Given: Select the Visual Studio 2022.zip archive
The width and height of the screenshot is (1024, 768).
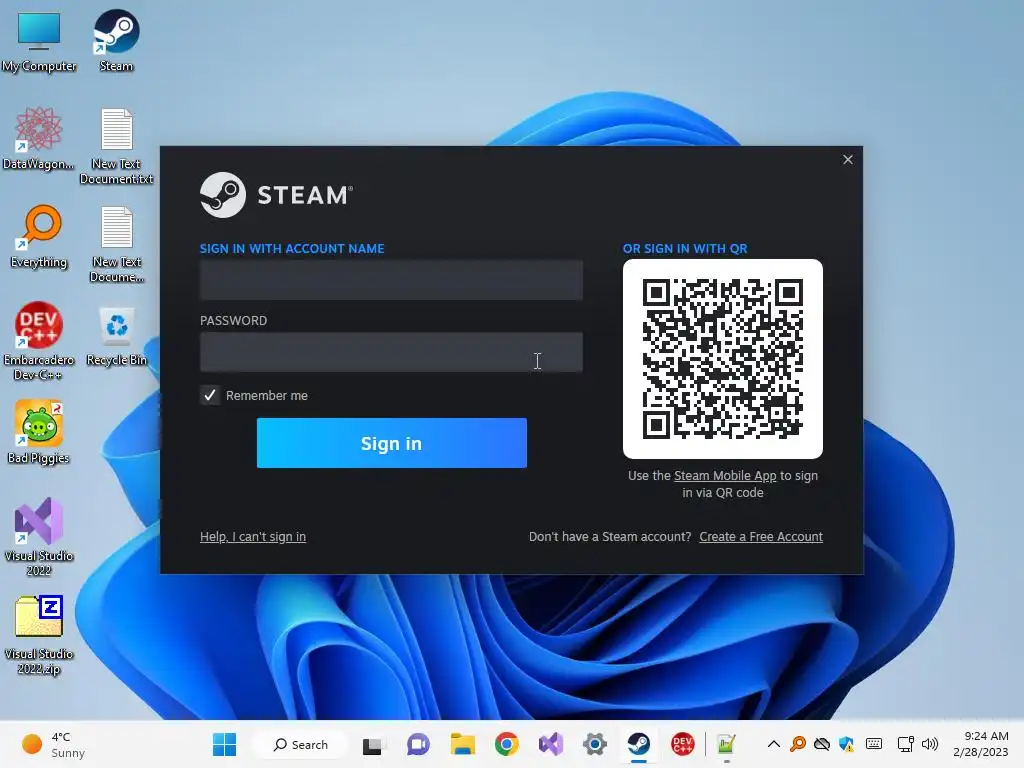Looking at the screenshot, I should click(39, 635).
